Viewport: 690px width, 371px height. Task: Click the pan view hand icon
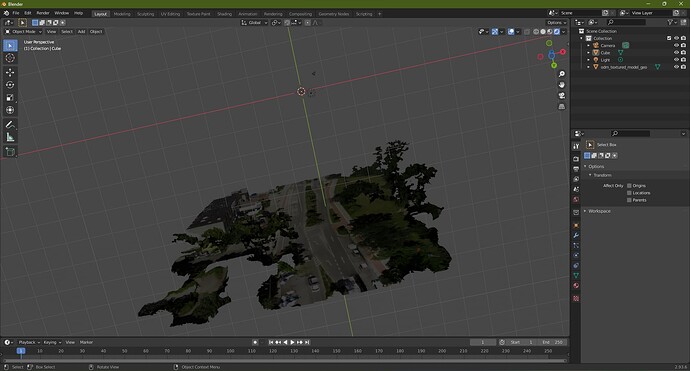click(562, 84)
